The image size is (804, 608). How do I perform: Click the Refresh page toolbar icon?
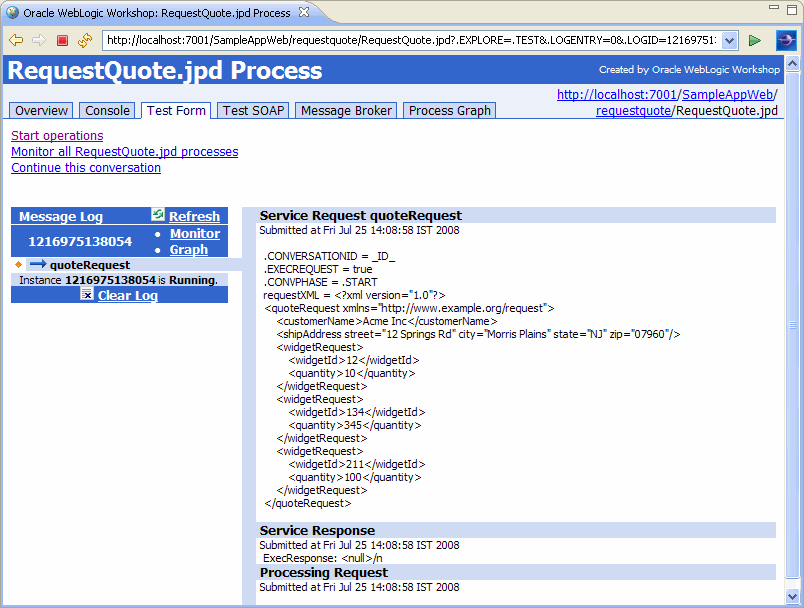(x=85, y=40)
